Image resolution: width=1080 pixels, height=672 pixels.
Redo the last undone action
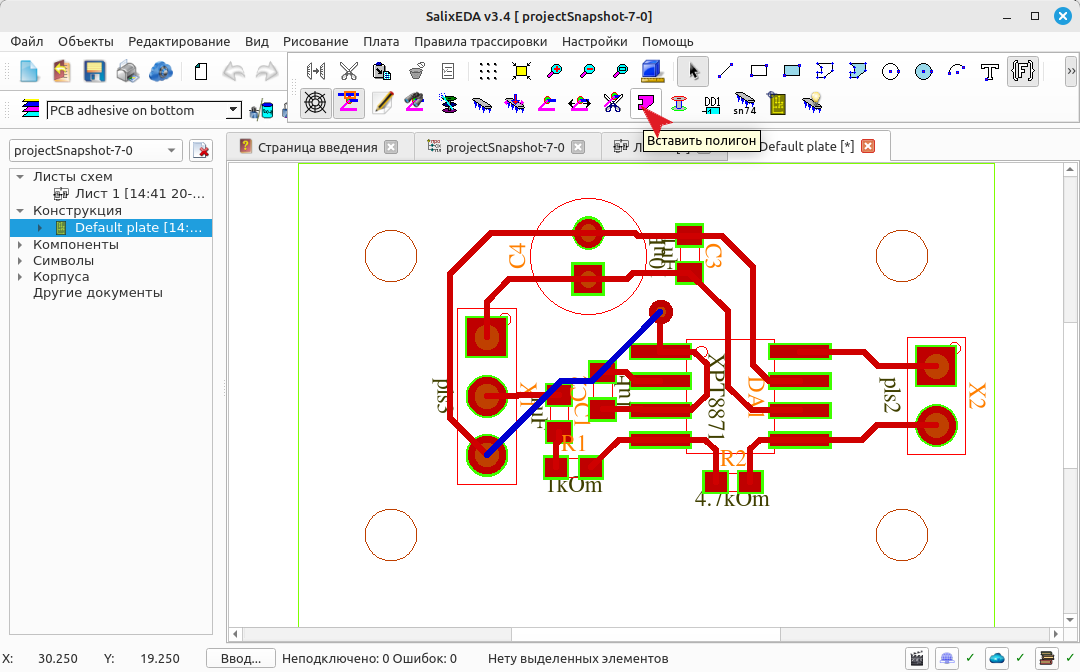click(267, 72)
